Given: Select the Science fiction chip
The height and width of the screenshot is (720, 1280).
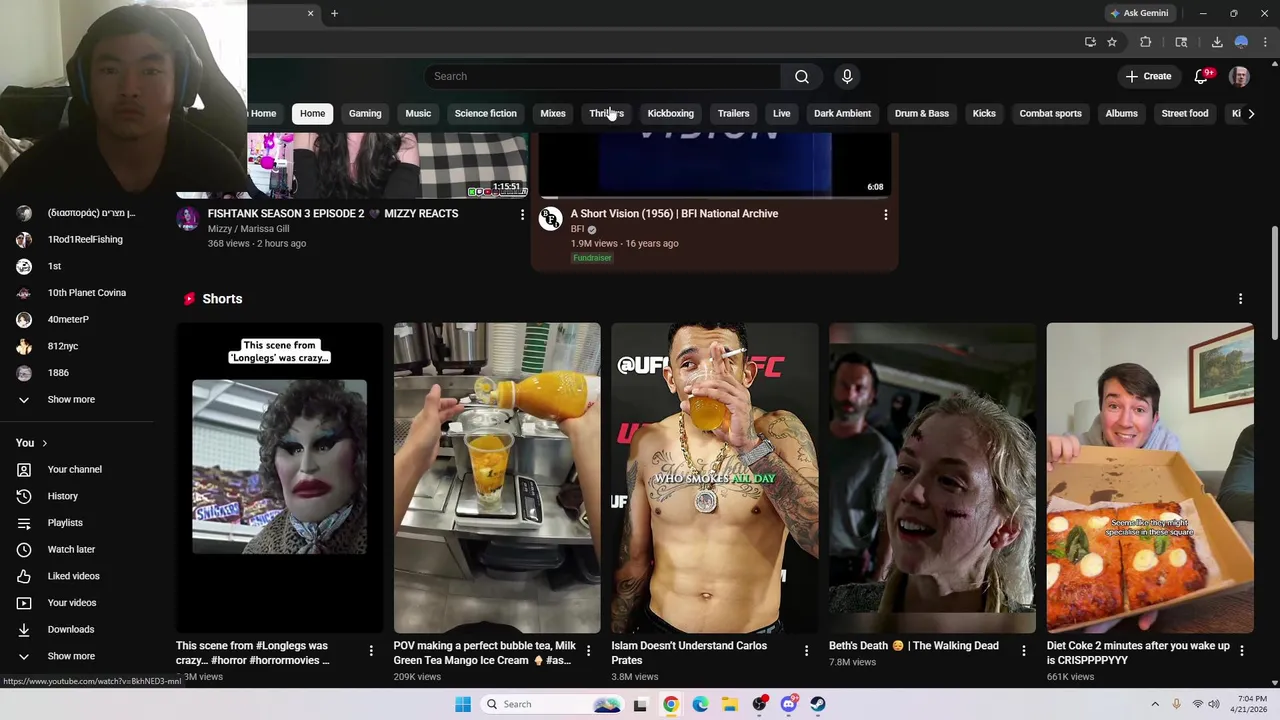Looking at the screenshot, I should point(486,113).
